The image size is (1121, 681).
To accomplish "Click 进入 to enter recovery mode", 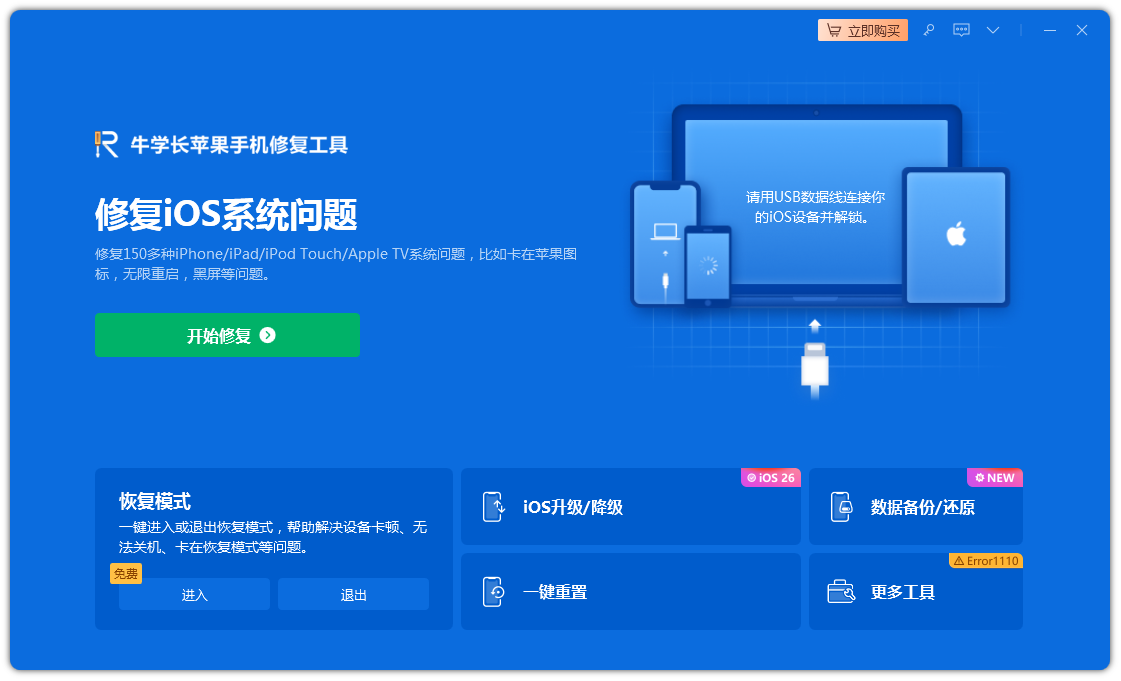I will 194,595.
